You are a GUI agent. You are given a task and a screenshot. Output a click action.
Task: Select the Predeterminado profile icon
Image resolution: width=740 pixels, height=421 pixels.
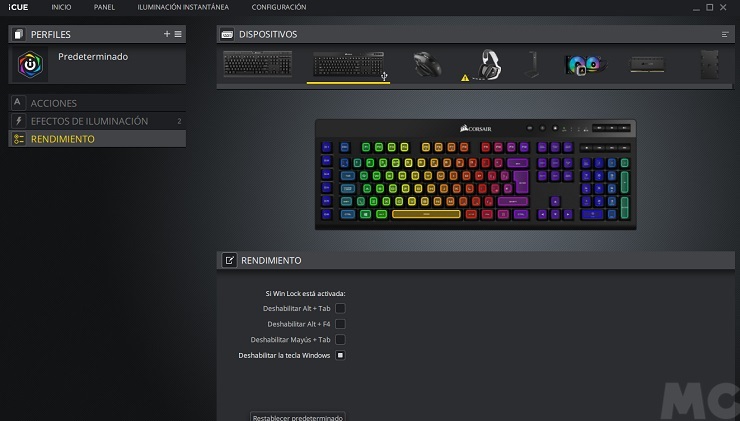pyautogui.click(x=30, y=65)
